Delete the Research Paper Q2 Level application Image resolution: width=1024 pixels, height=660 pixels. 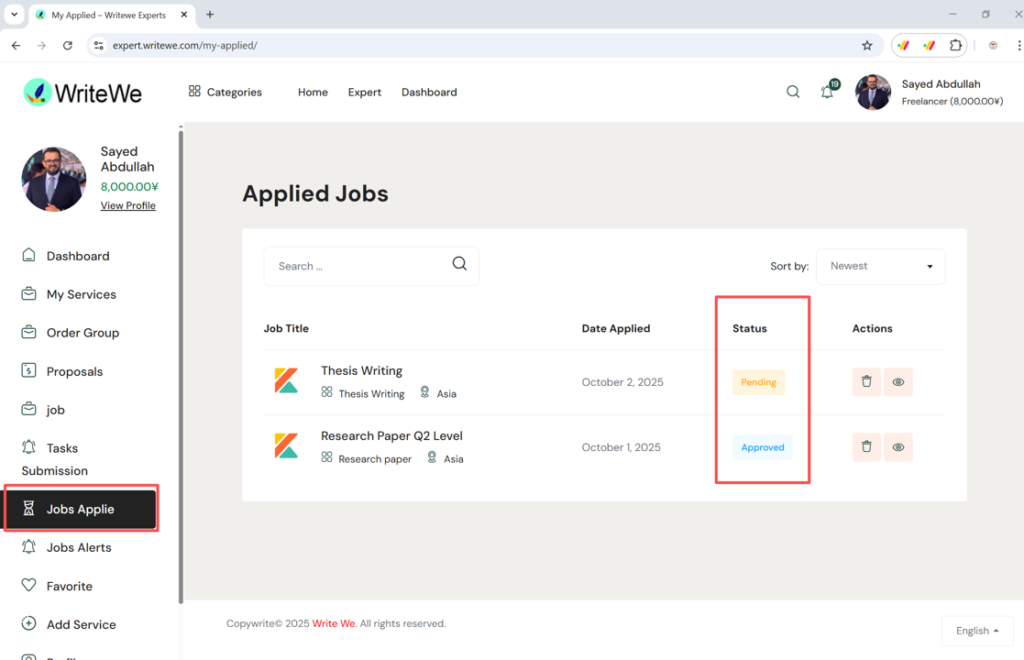point(866,447)
